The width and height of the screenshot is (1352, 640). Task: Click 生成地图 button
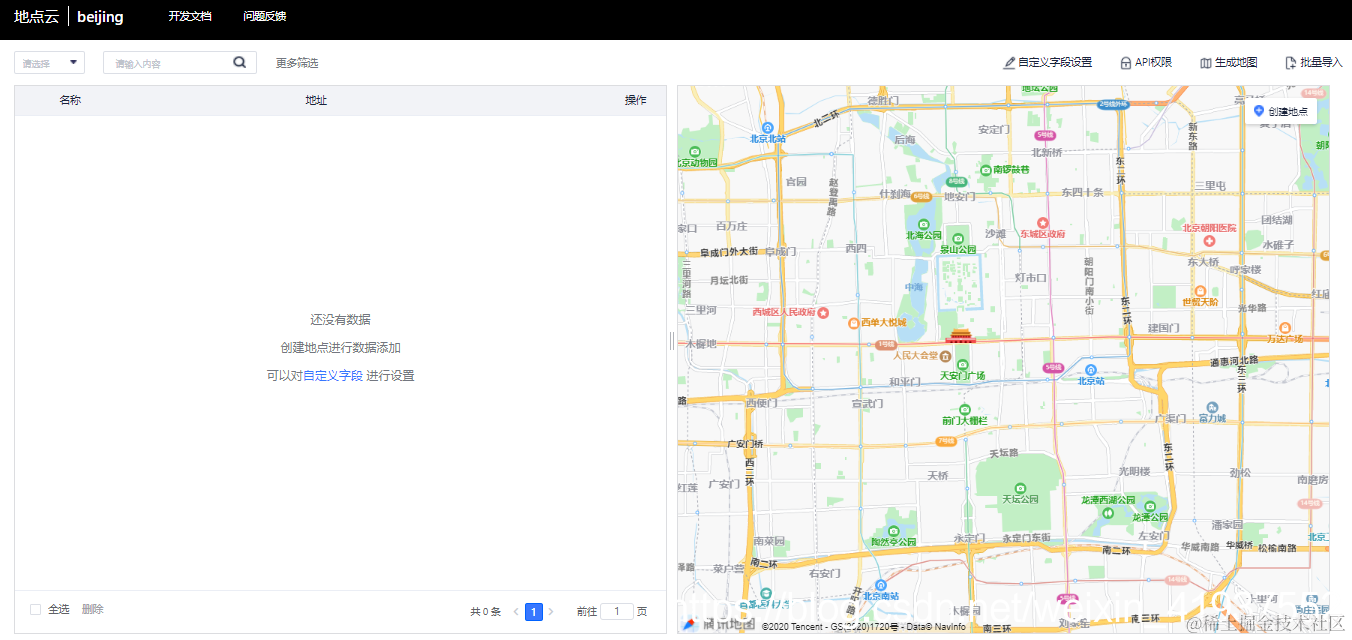click(x=1229, y=63)
